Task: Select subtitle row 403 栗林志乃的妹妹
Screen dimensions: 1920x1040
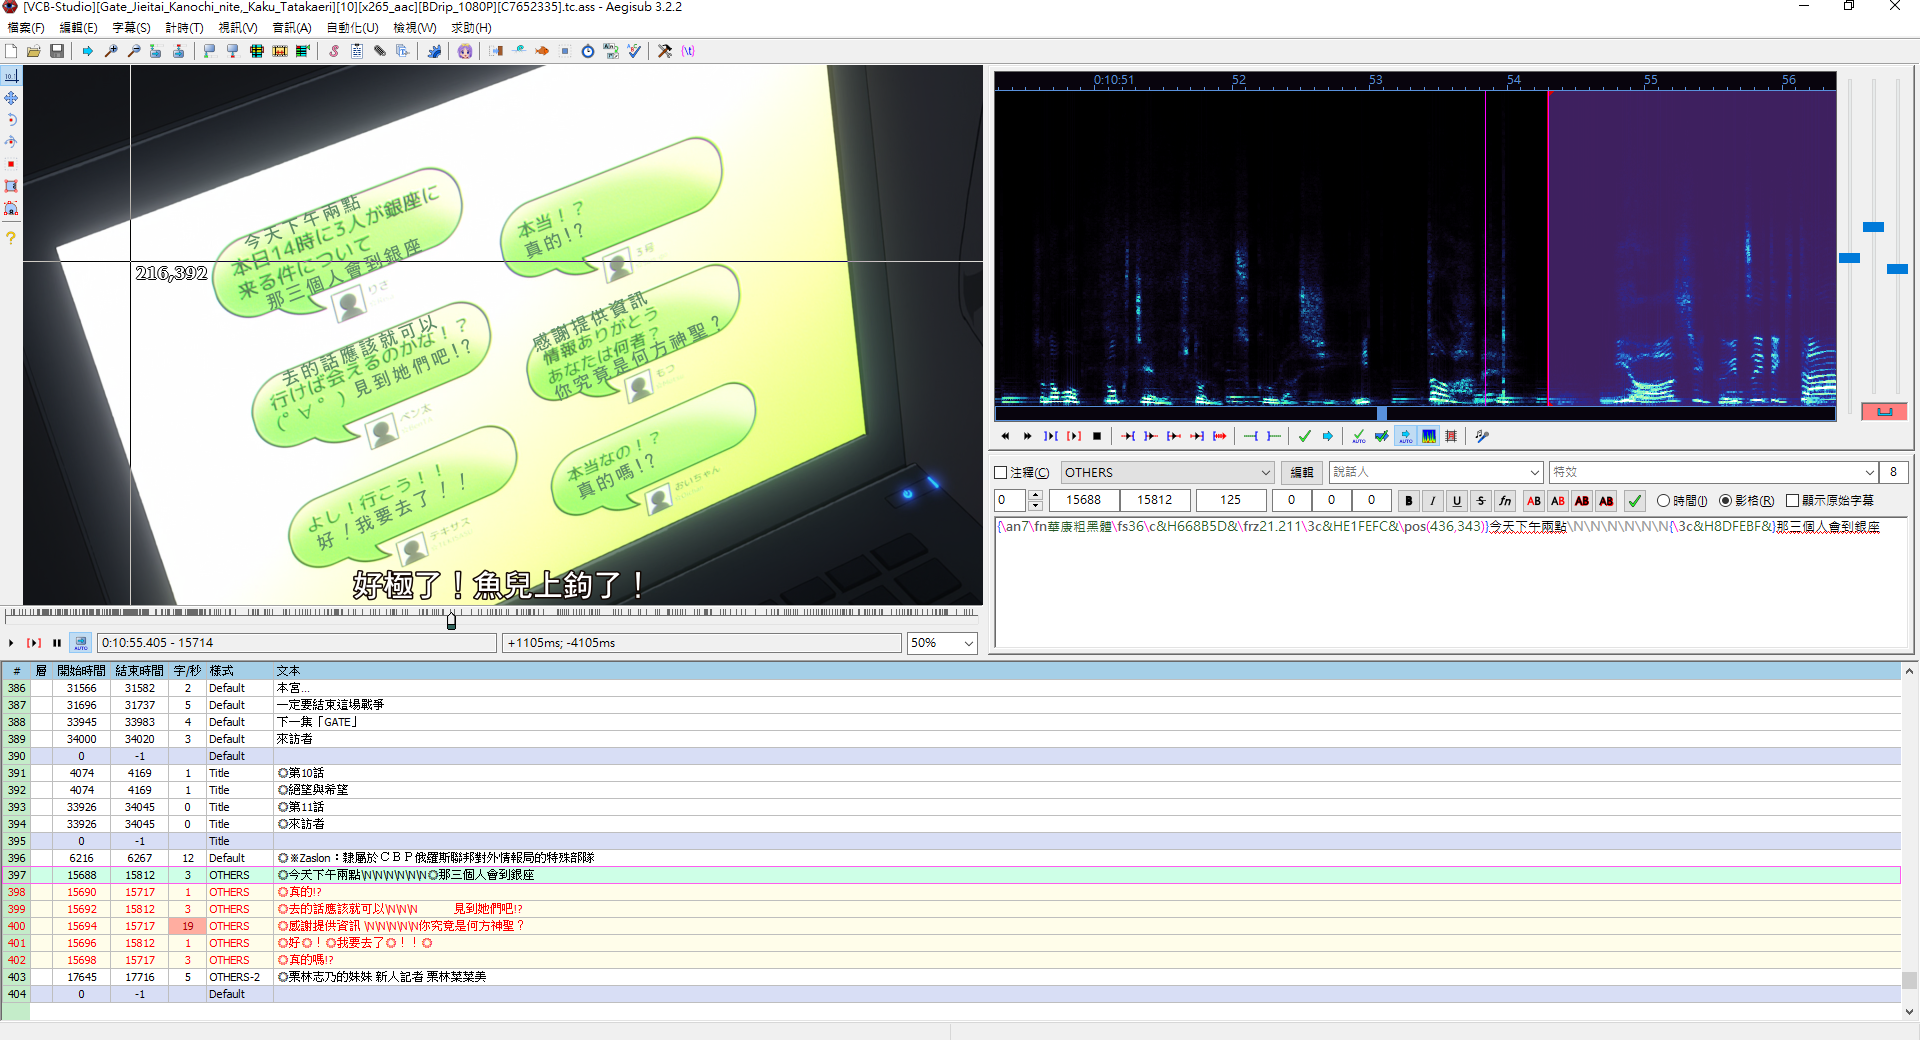Action: pos(950,977)
